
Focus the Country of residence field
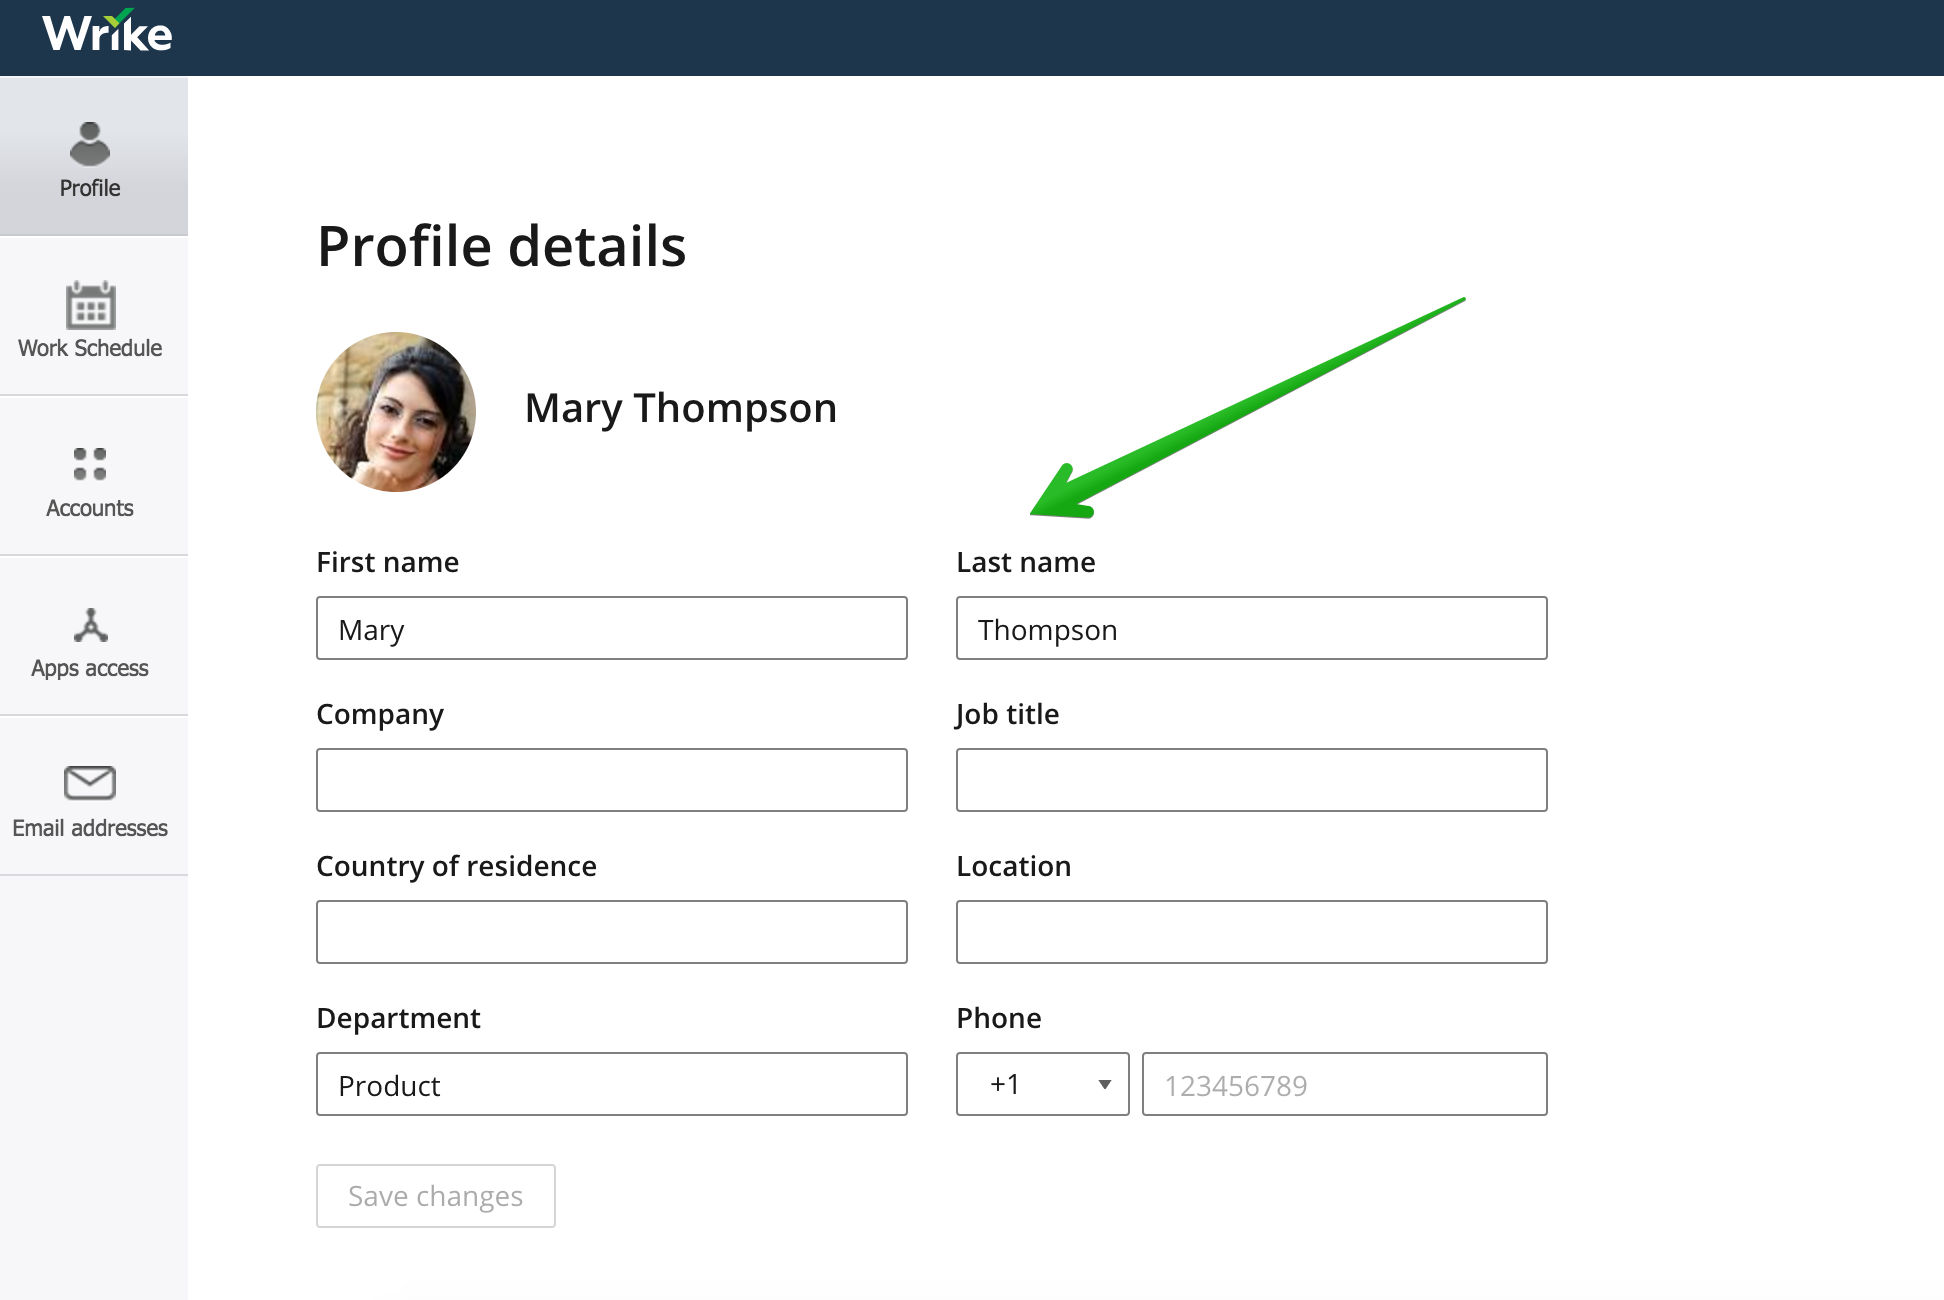(x=611, y=932)
